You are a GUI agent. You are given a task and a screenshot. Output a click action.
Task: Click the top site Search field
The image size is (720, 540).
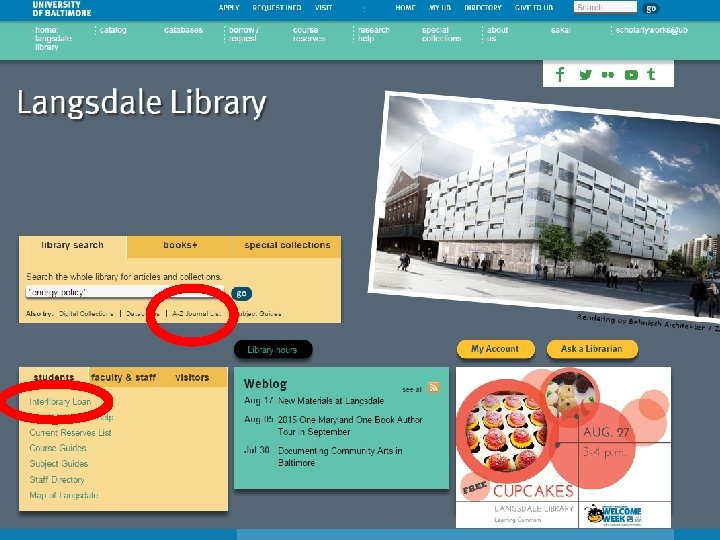click(x=605, y=7)
